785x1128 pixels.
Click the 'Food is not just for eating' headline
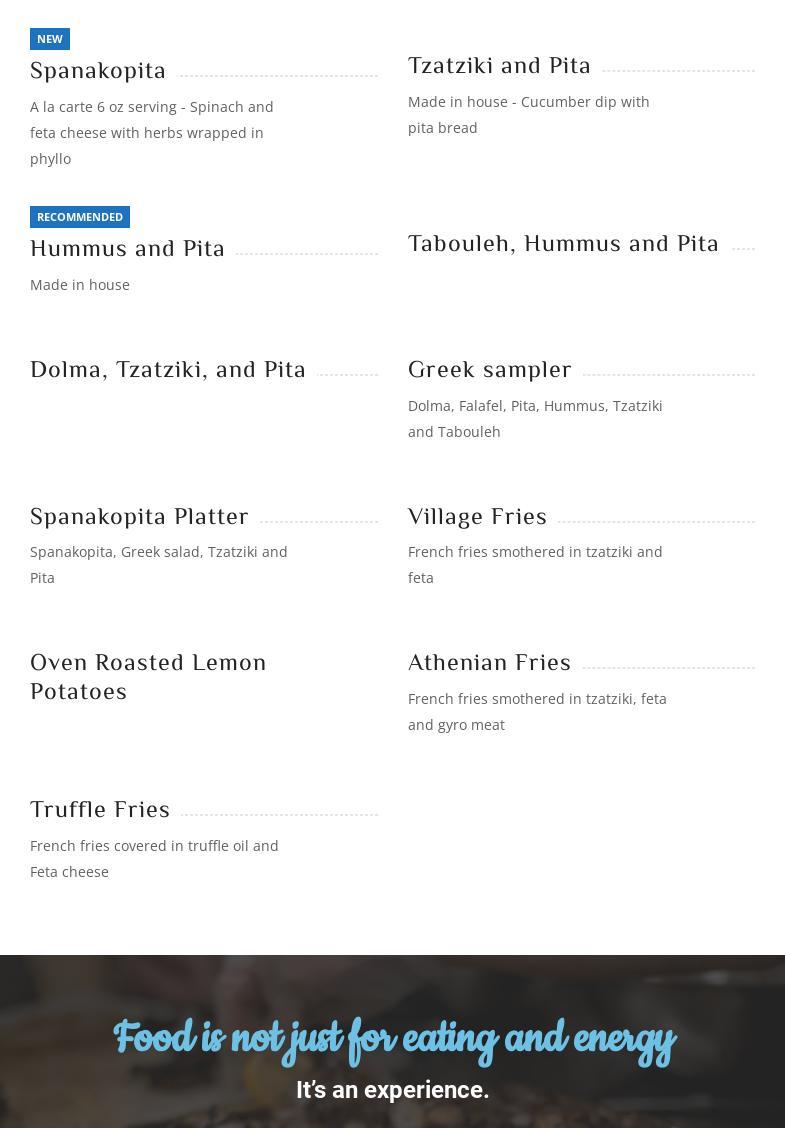click(x=394, y=1039)
